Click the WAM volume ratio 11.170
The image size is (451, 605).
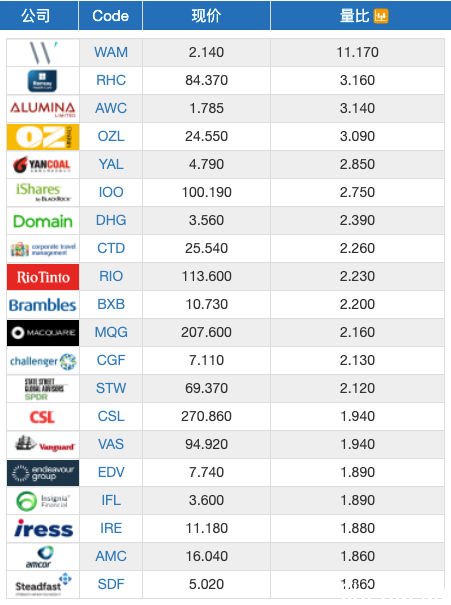click(357, 52)
